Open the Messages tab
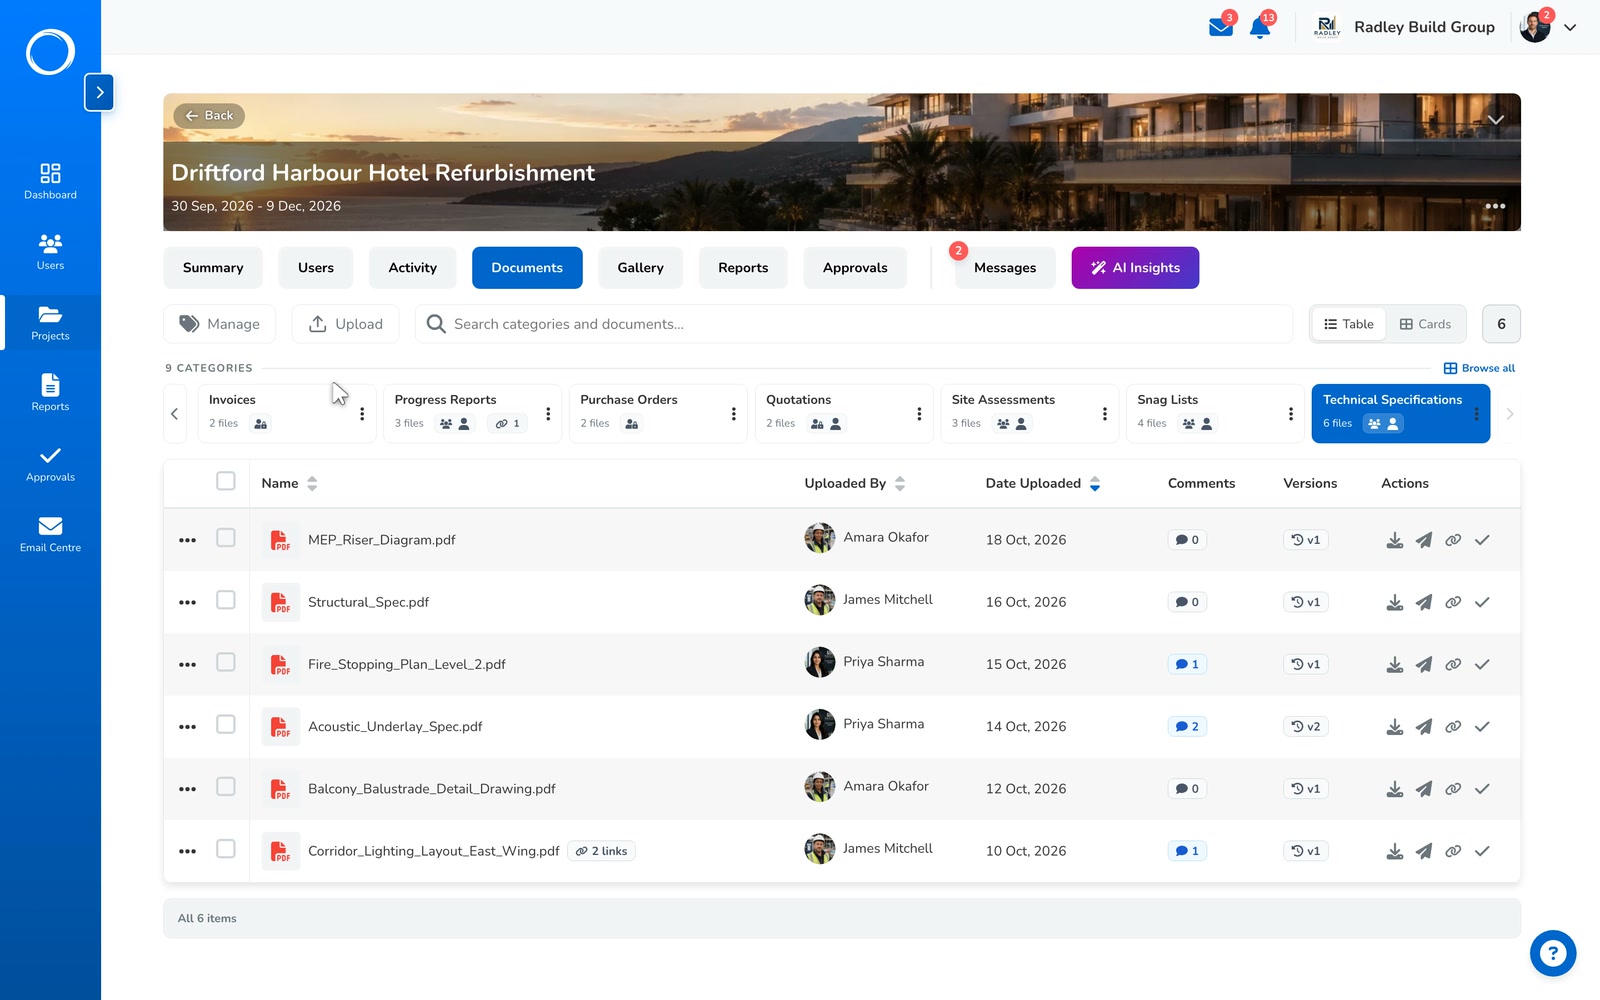 [x=1005, y=268]
